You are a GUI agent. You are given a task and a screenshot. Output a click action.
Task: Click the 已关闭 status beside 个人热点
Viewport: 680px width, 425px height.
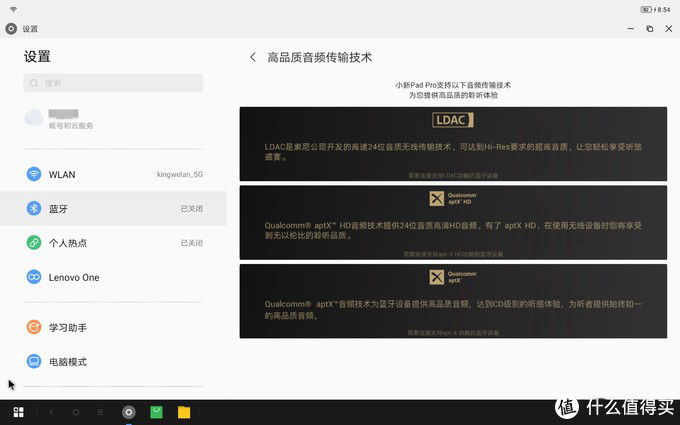click(192, 243)
